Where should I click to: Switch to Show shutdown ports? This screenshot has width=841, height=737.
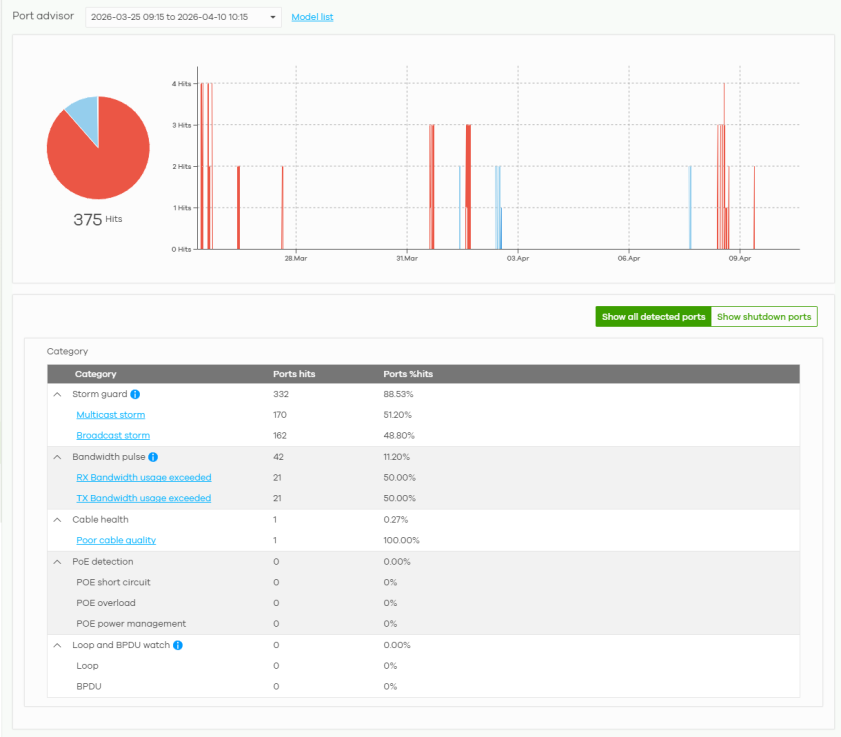coord(764,316)
